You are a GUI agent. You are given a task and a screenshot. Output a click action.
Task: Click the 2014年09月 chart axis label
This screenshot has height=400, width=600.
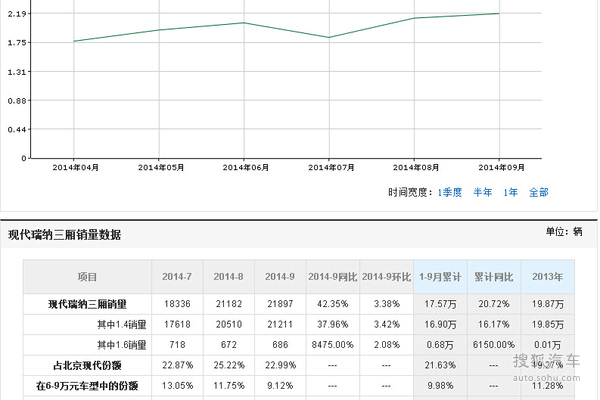(499, 167)
